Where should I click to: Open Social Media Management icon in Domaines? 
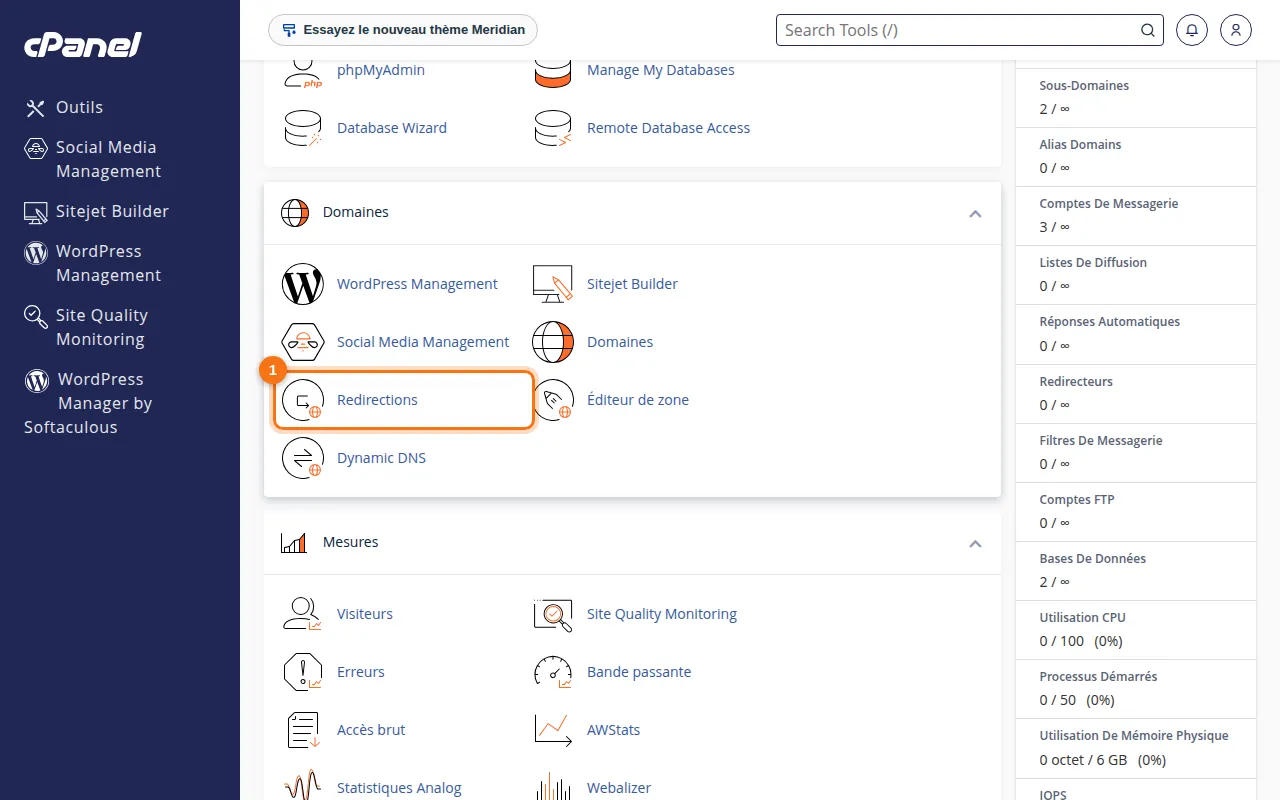click(302, 342)
